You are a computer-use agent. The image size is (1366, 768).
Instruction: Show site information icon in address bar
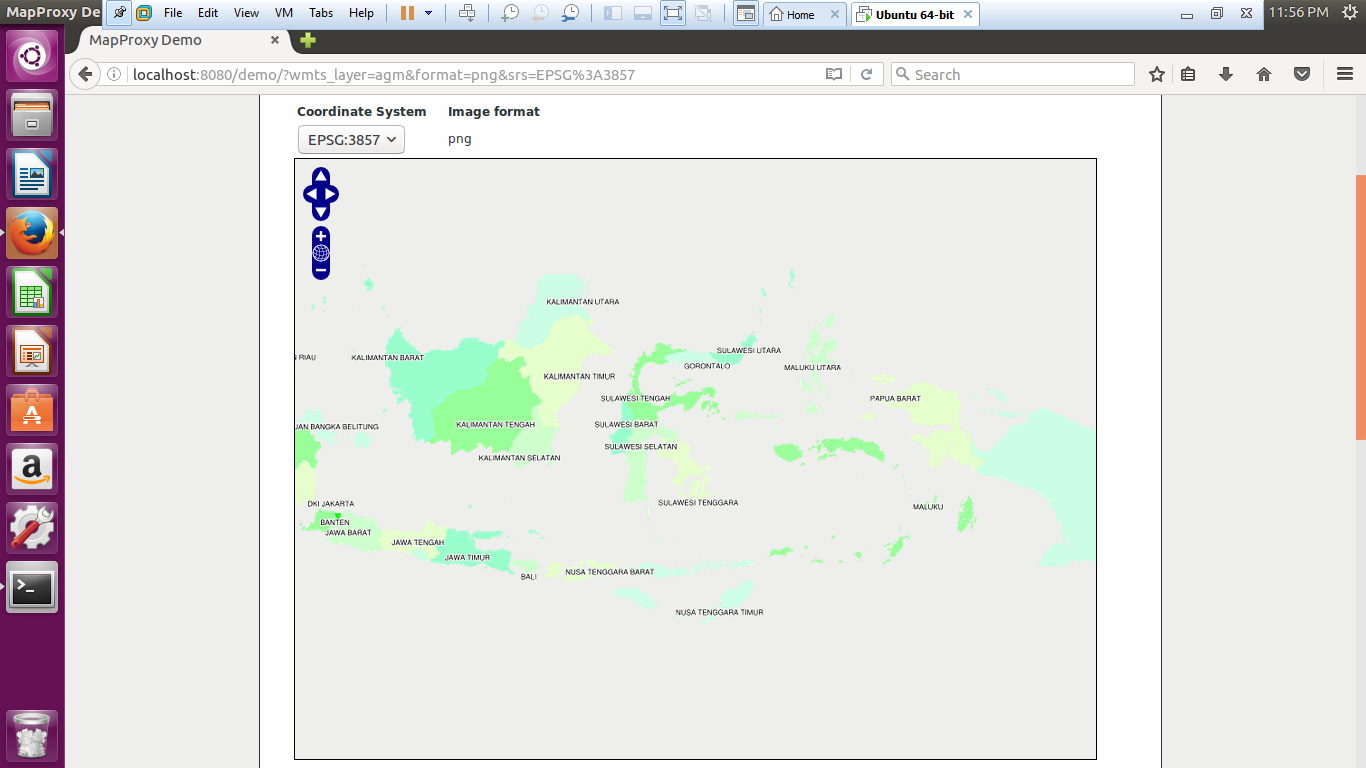[x=114, y=74]
